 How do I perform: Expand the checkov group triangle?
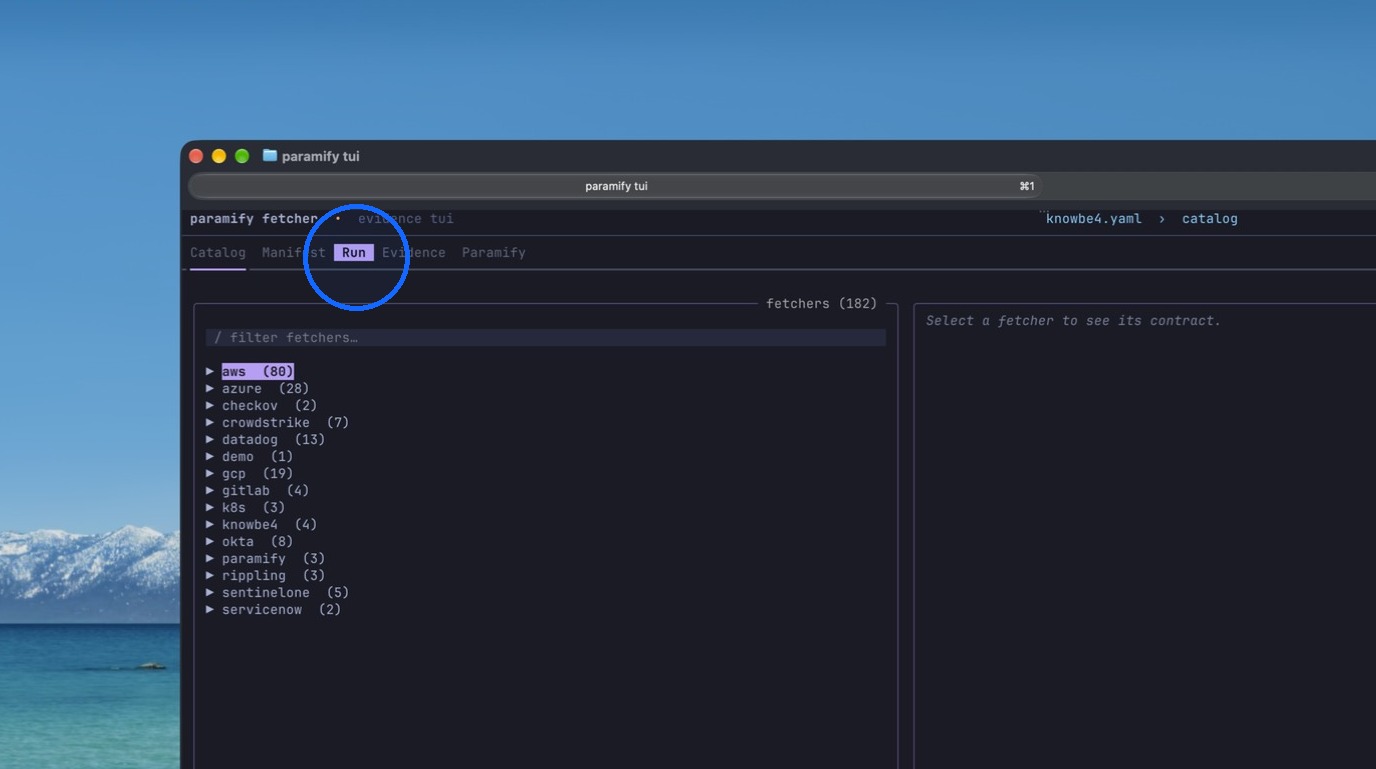[x=210, y=405]
